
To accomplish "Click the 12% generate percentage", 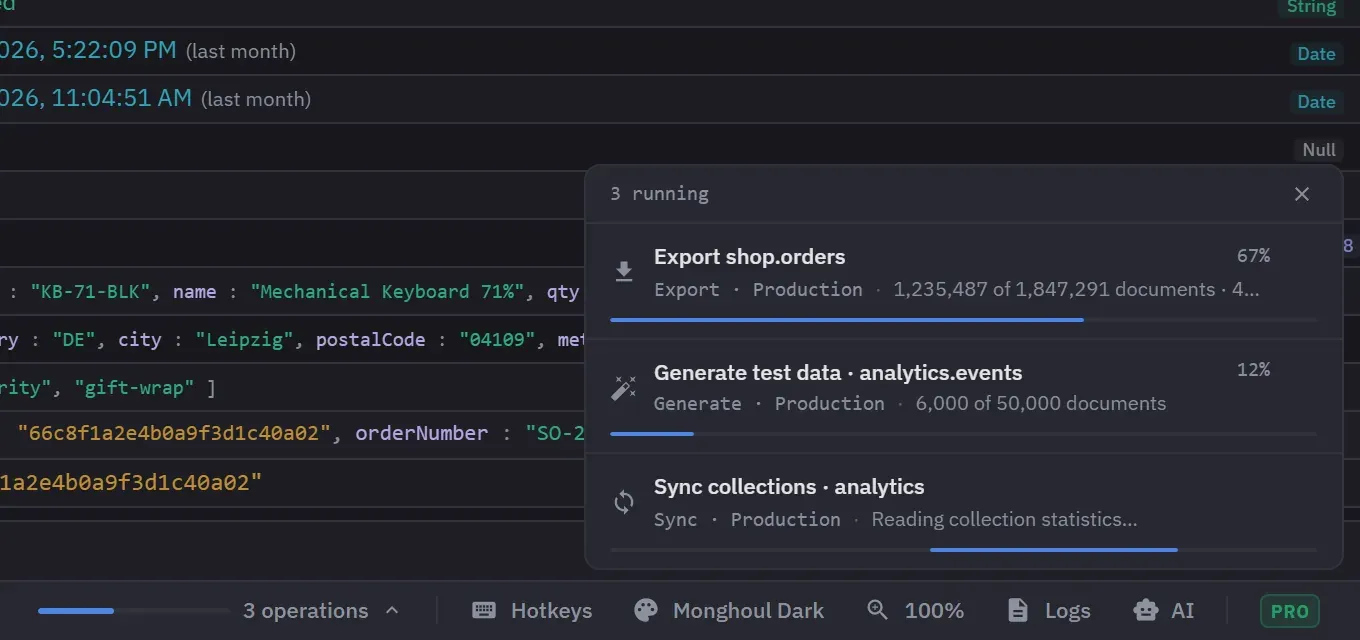I will (x=1253, y=370).
